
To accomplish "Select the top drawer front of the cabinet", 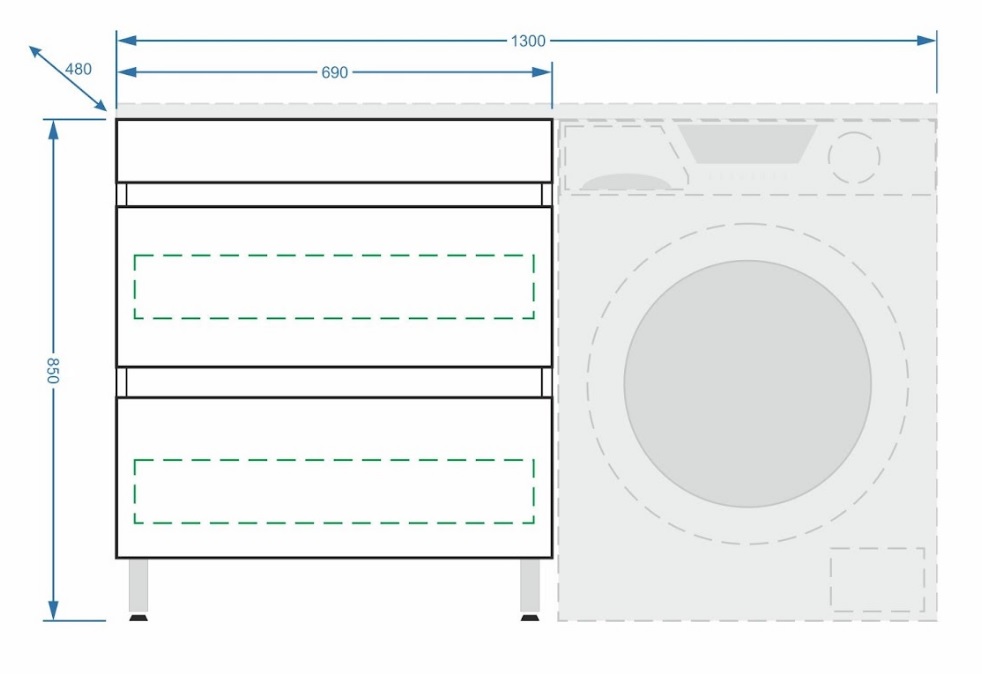I will 334,150.
